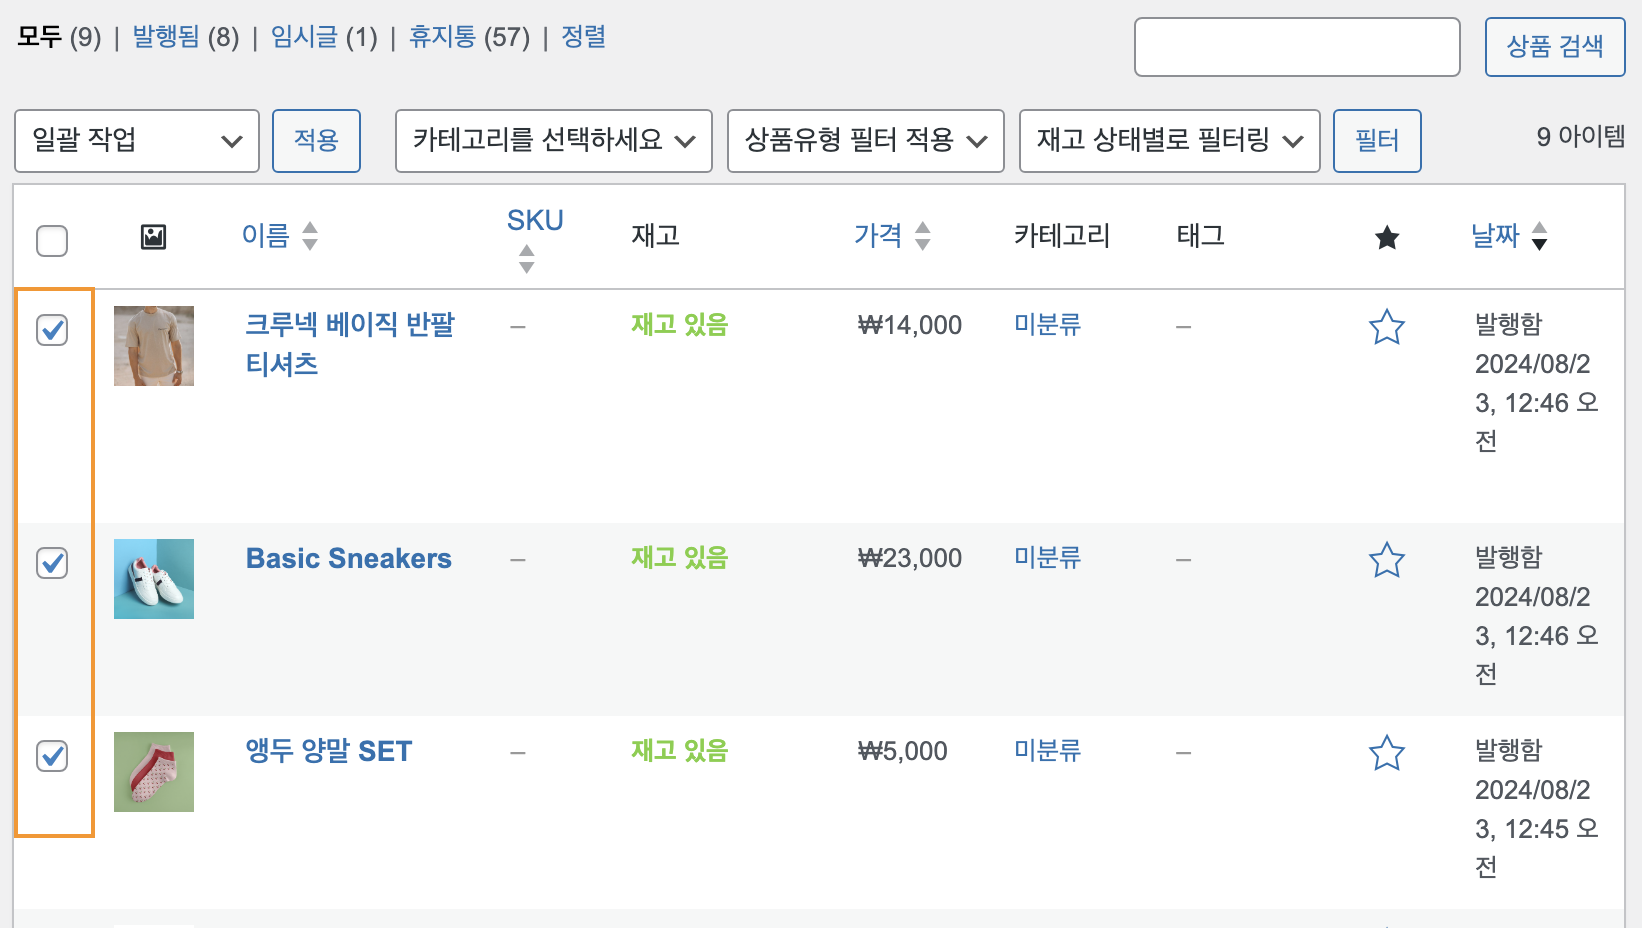Image resolution: width=1642 pixels, height=928 pixels.
Task: Check the select-all checkbox in header
Action: coord(52,241)
